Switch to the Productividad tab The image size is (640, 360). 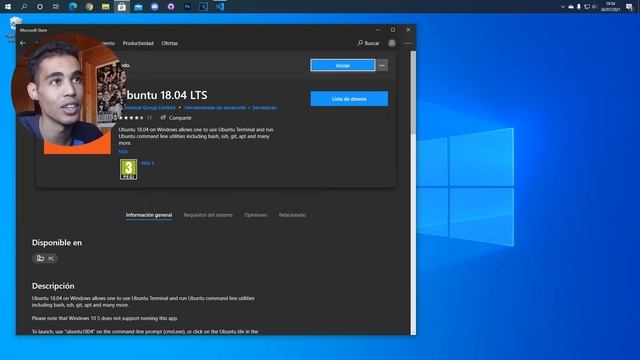pyautogui.click(x=138, y=43)
